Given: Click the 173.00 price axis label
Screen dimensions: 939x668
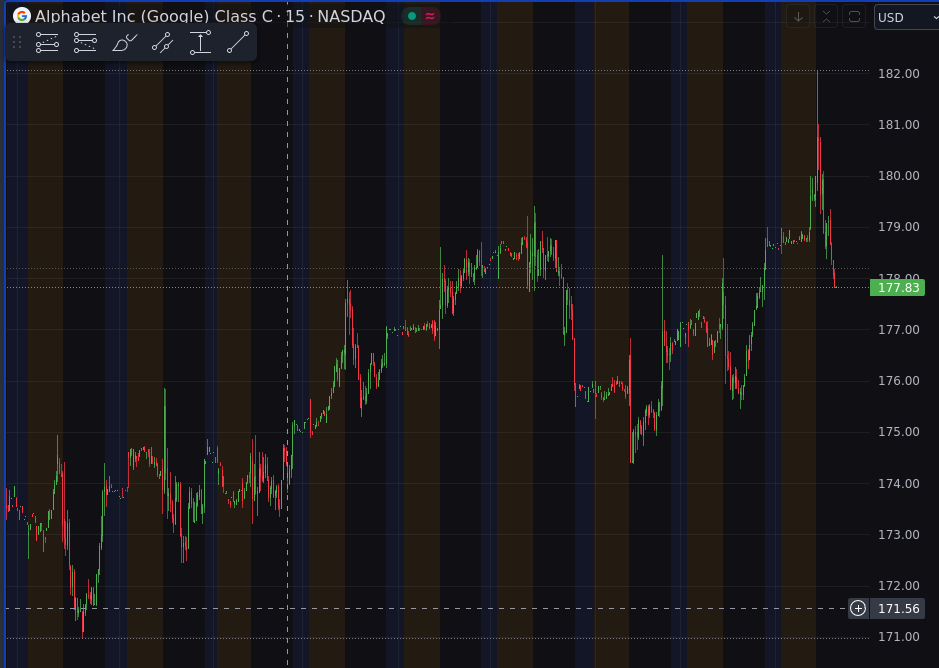Looking at the screenshot, I should coord(898,534).
